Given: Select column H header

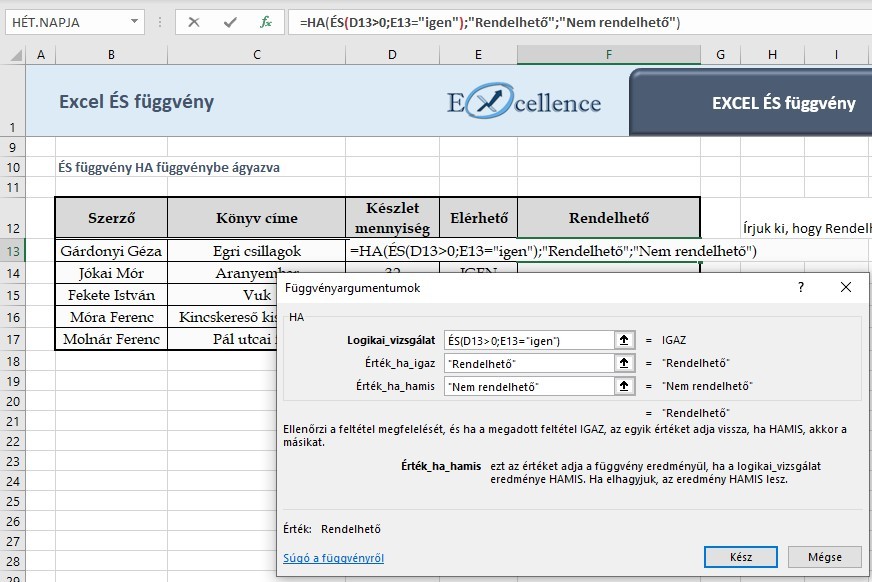Looking at the screenshot, I should coord(772,54).
